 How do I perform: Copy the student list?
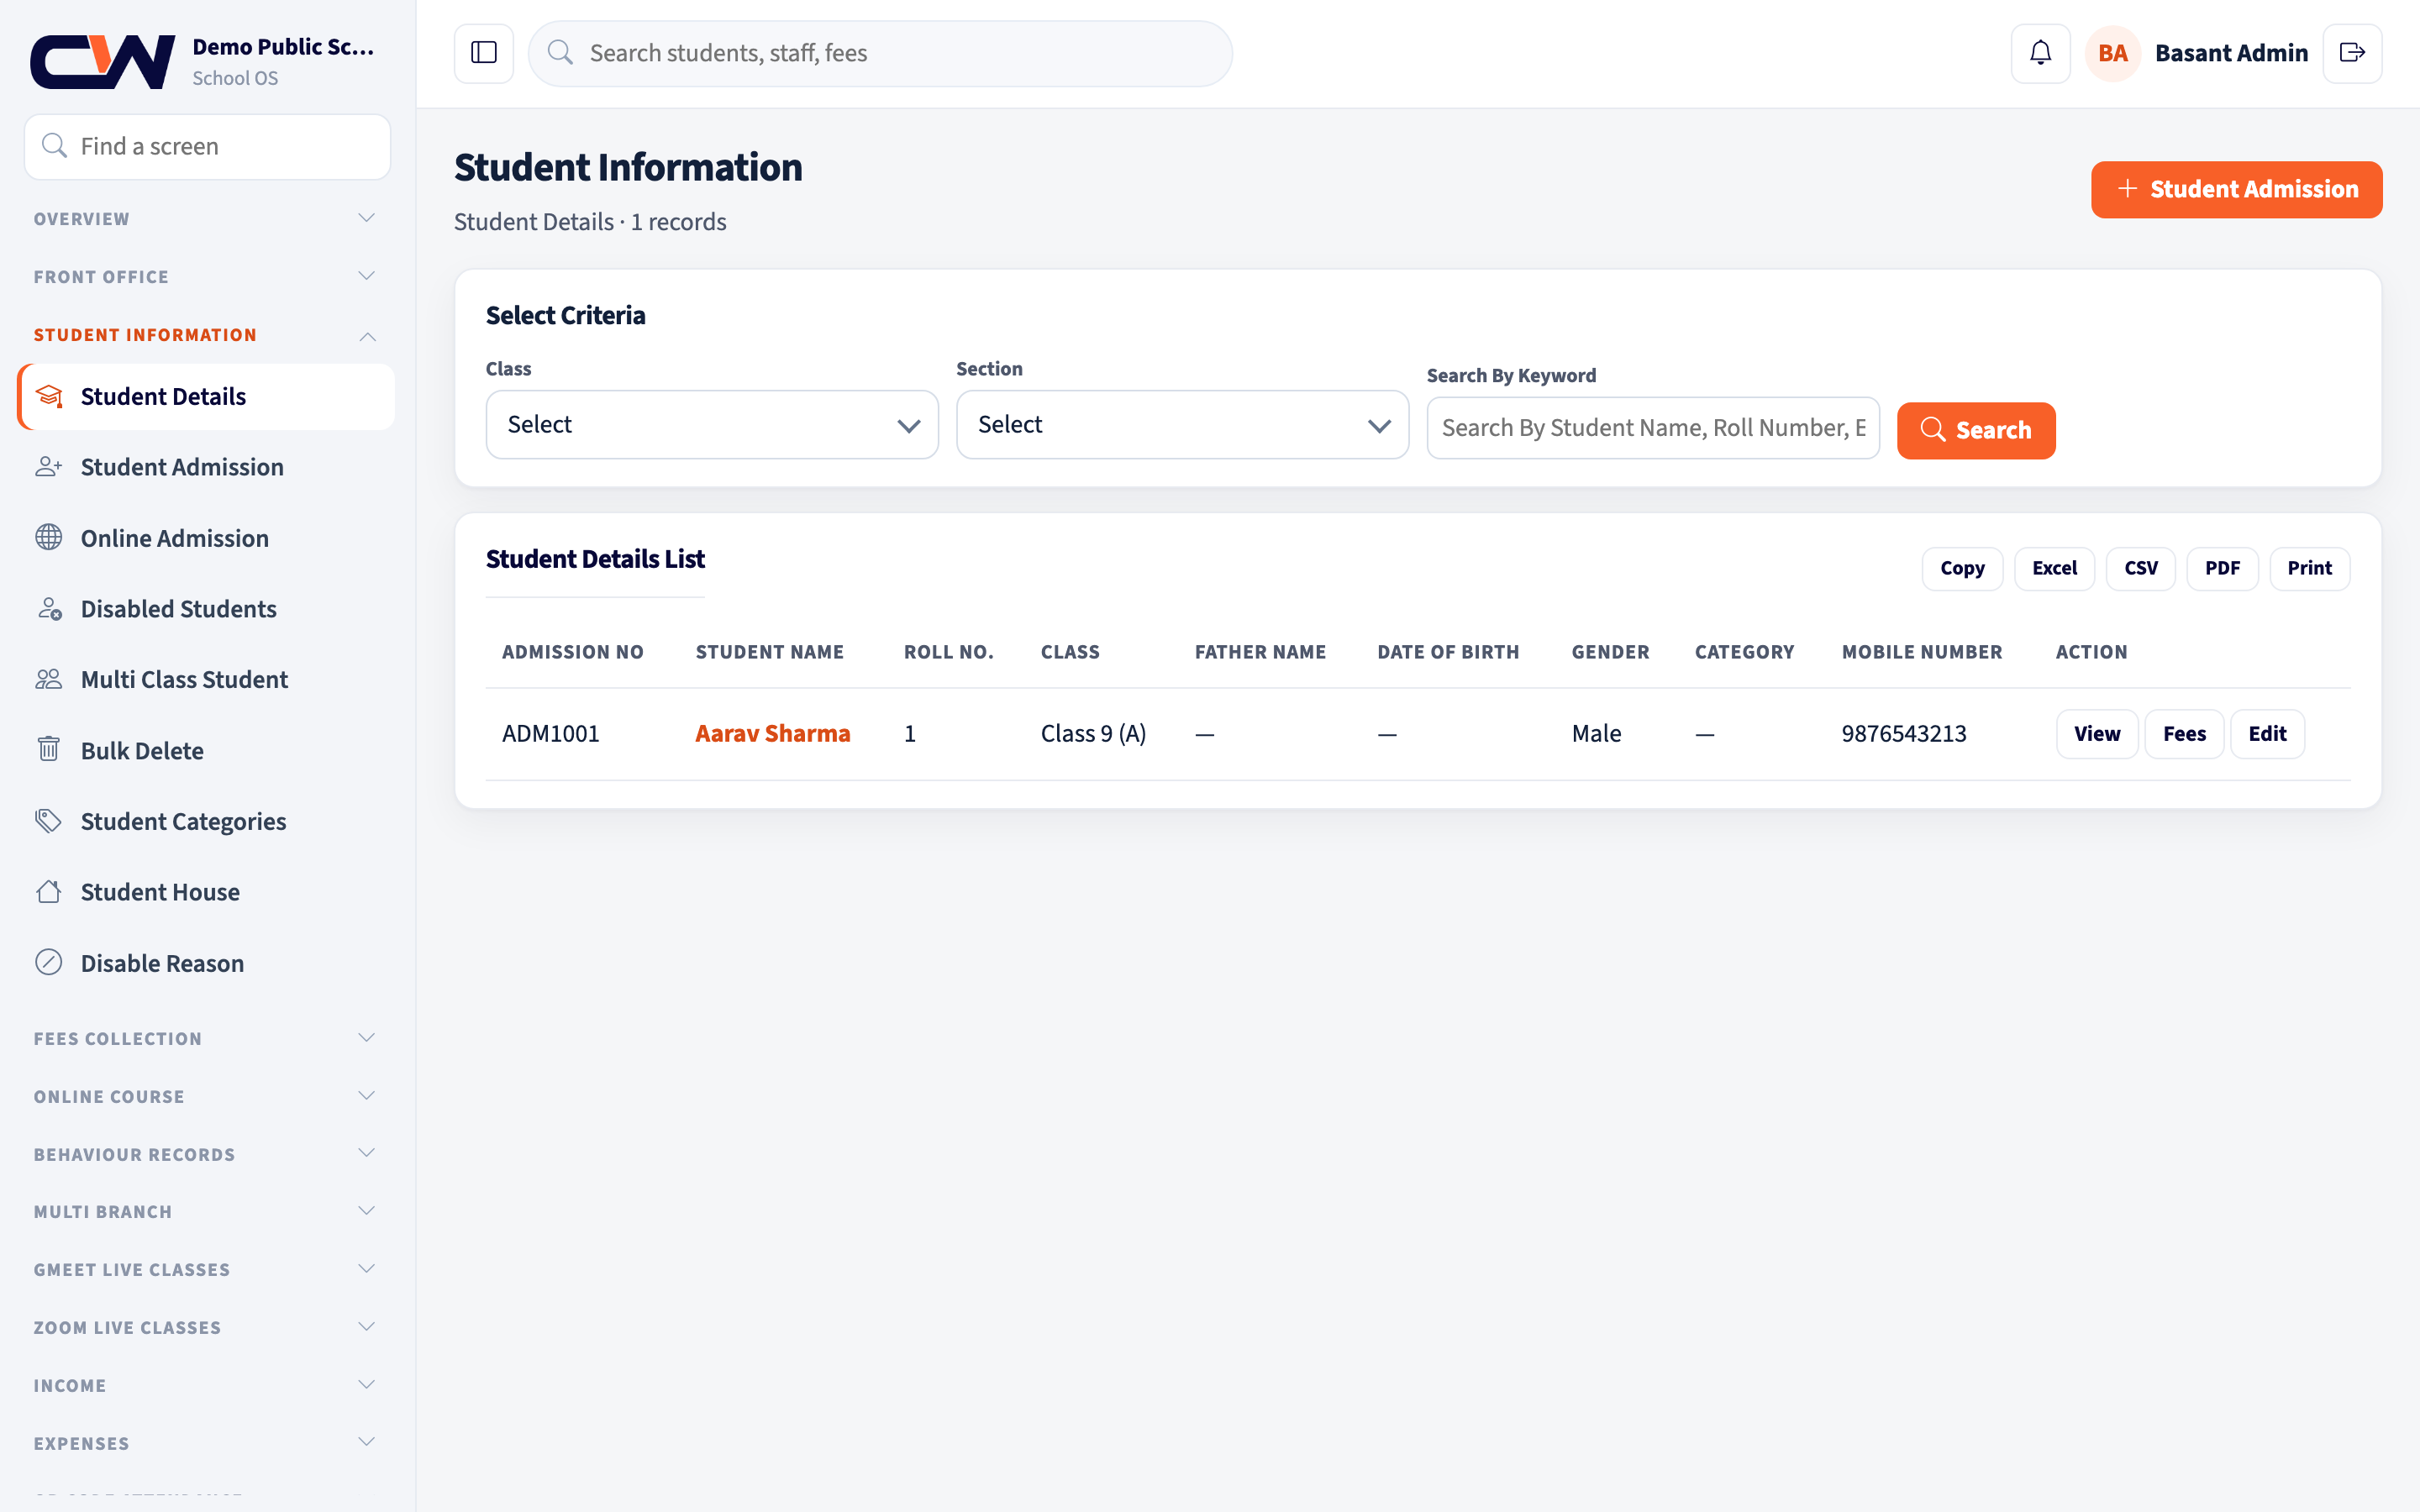point(1962,568)
